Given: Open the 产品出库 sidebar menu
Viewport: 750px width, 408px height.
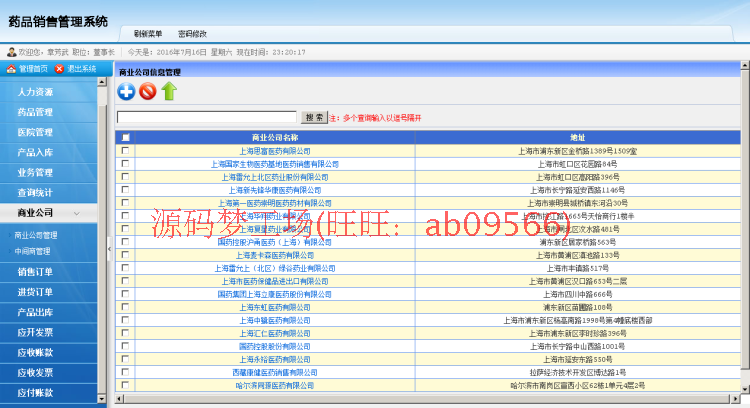Looking at the screenshot, I should [x=48, y=312].
